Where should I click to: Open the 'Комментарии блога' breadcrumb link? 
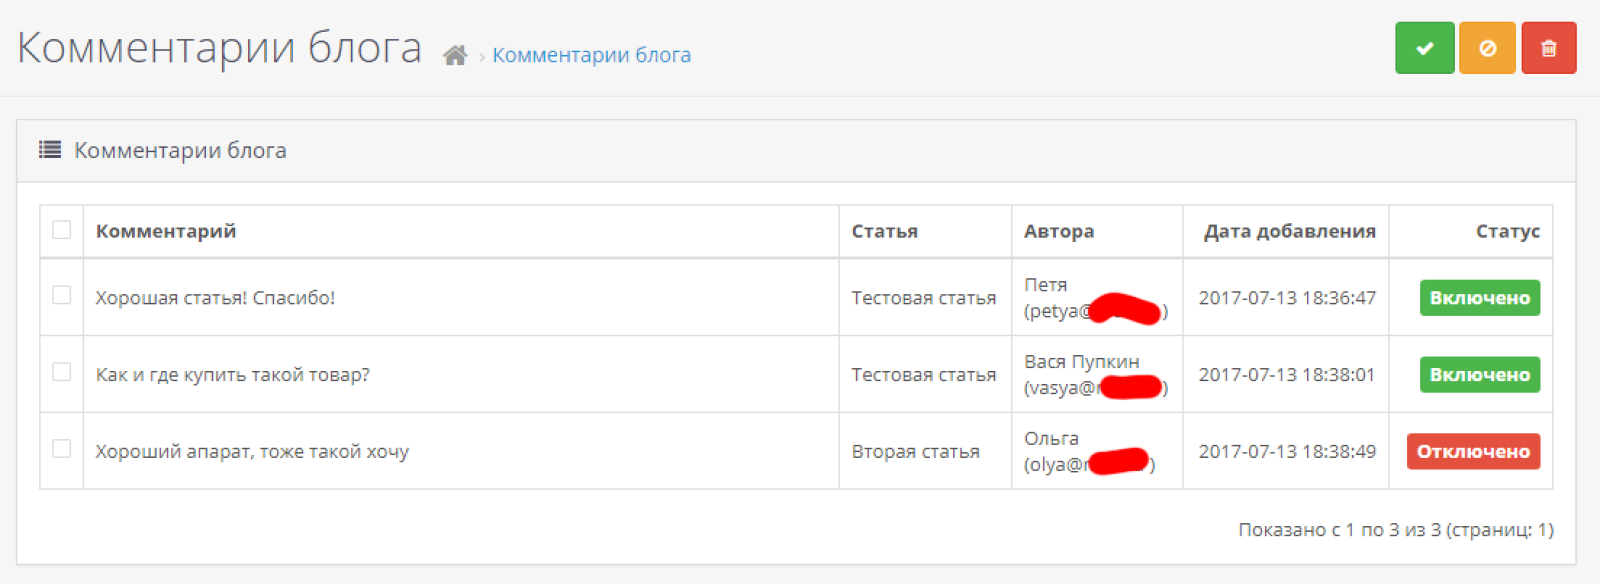point(591,55)
